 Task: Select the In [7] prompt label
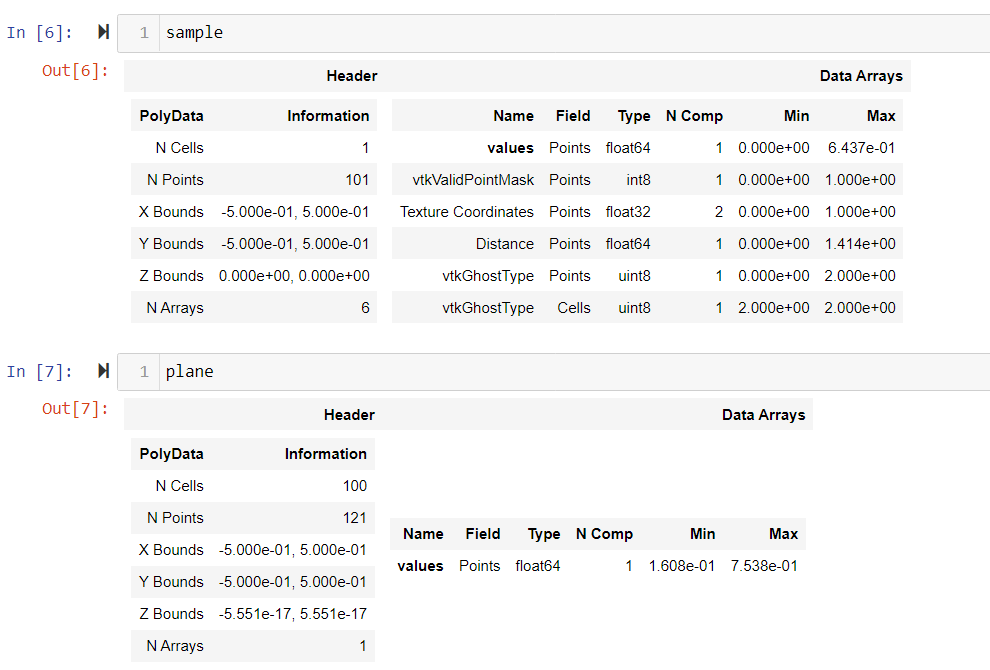(39, 371)
